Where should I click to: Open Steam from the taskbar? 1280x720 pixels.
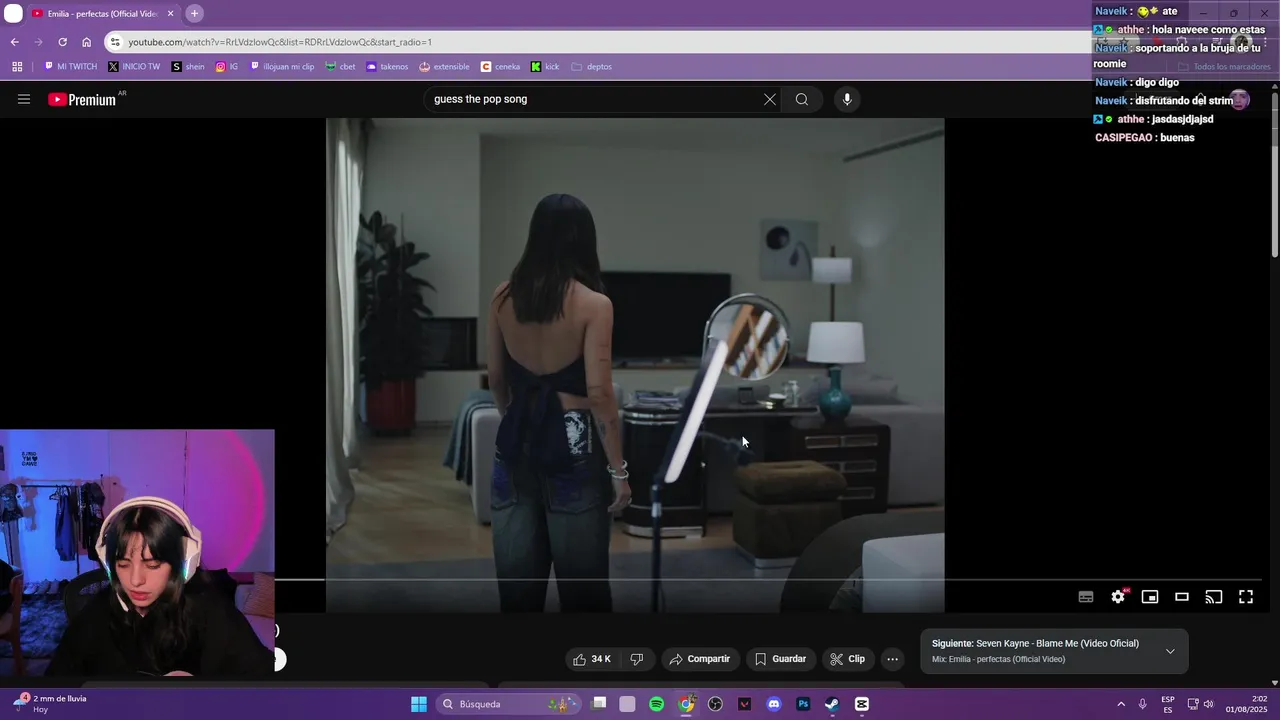point(832,704)
